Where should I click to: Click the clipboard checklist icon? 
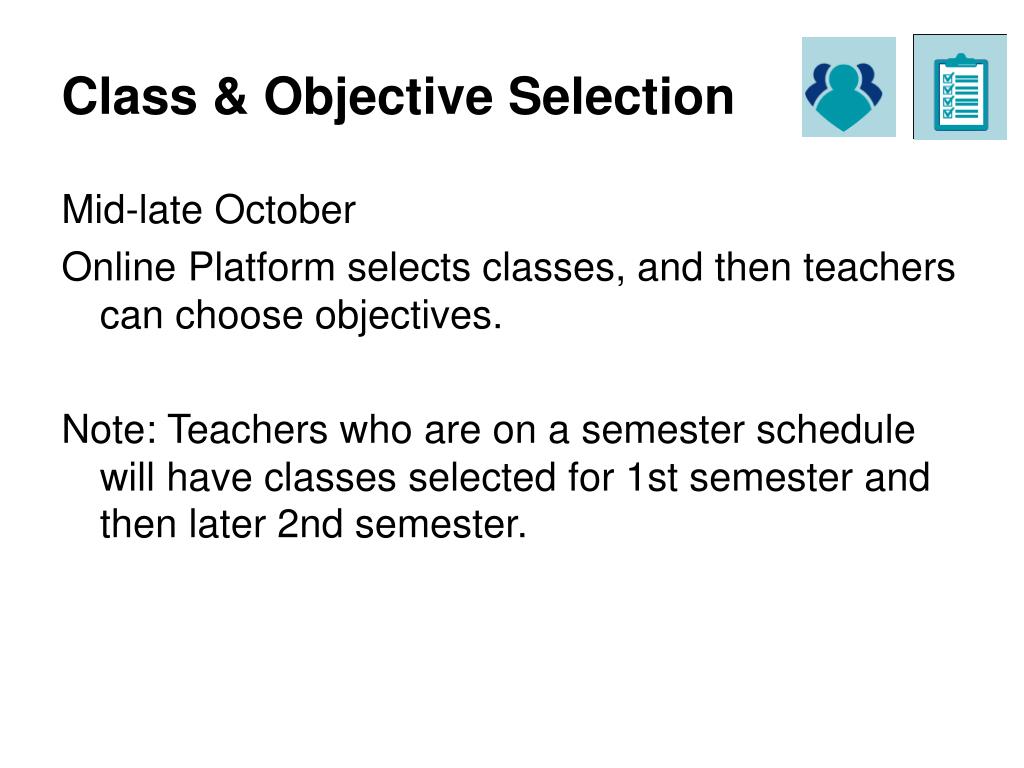tap(959, 87)
